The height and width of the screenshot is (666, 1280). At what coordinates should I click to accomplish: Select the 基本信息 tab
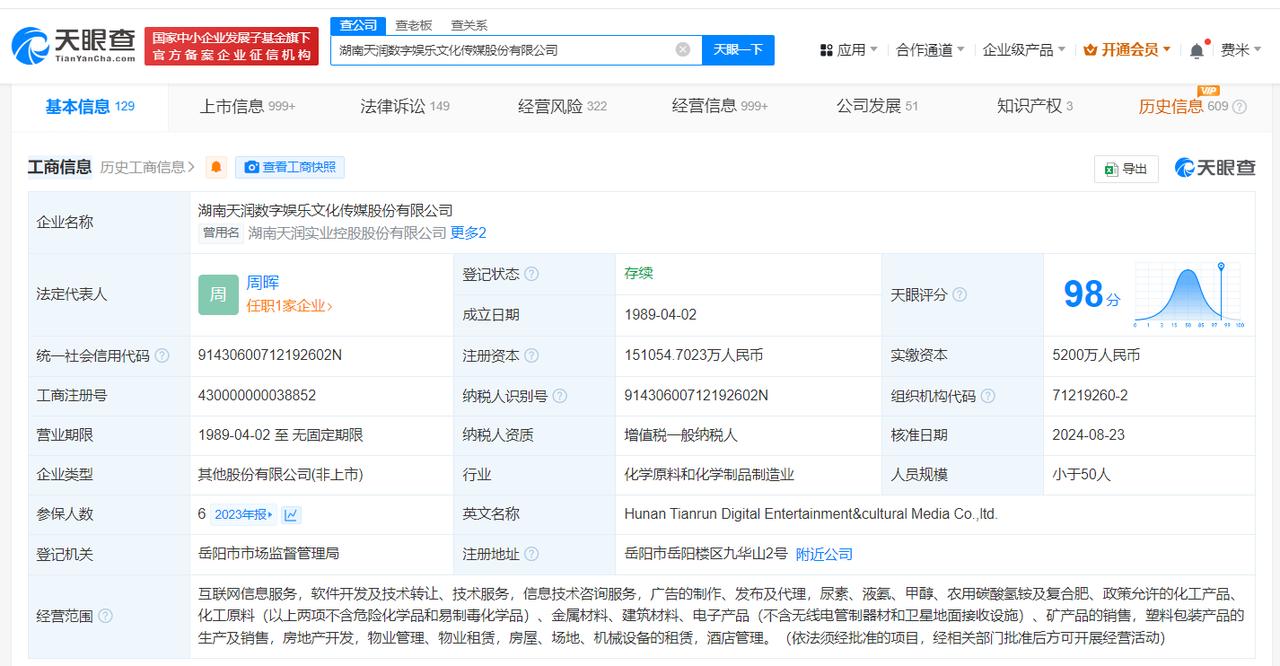(x=90, y=106)
